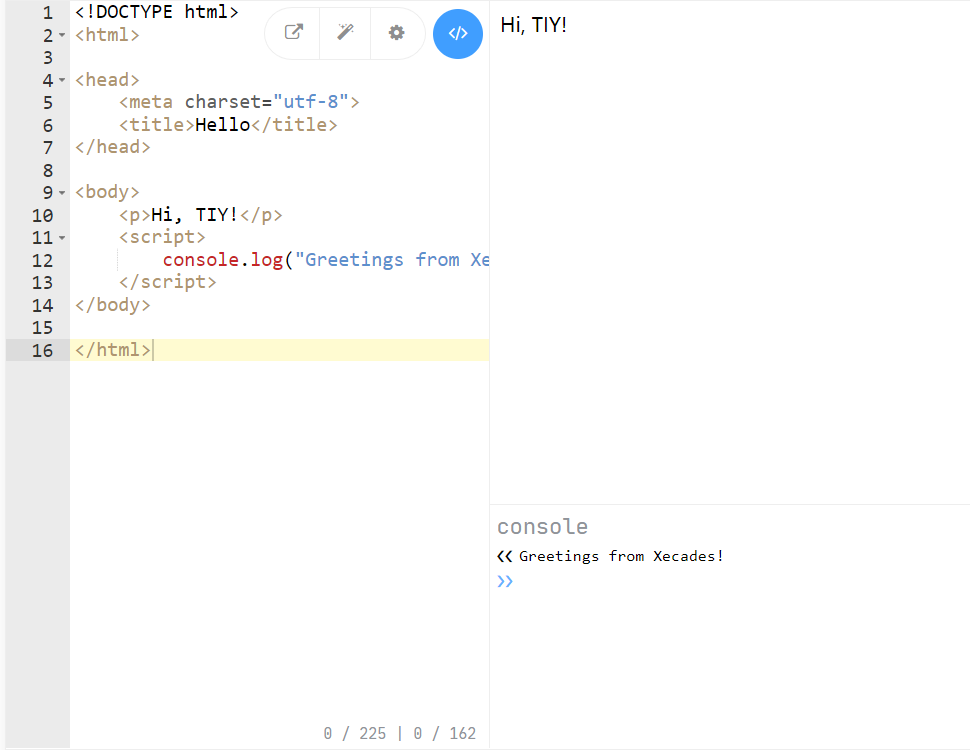Click the meta charset="utf-8" line
This screenshot has width=970, height=750.
[x=239, y=101]
